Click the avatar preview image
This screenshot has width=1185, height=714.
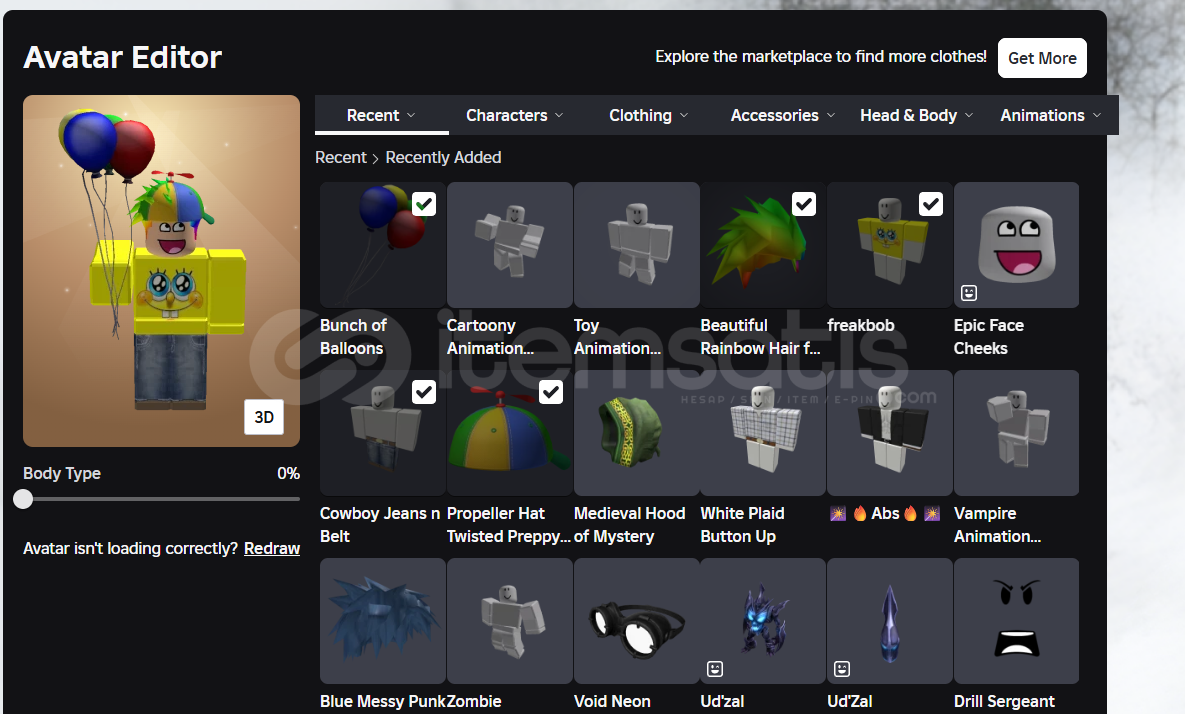pyautogui.click(x=162, y=270)
